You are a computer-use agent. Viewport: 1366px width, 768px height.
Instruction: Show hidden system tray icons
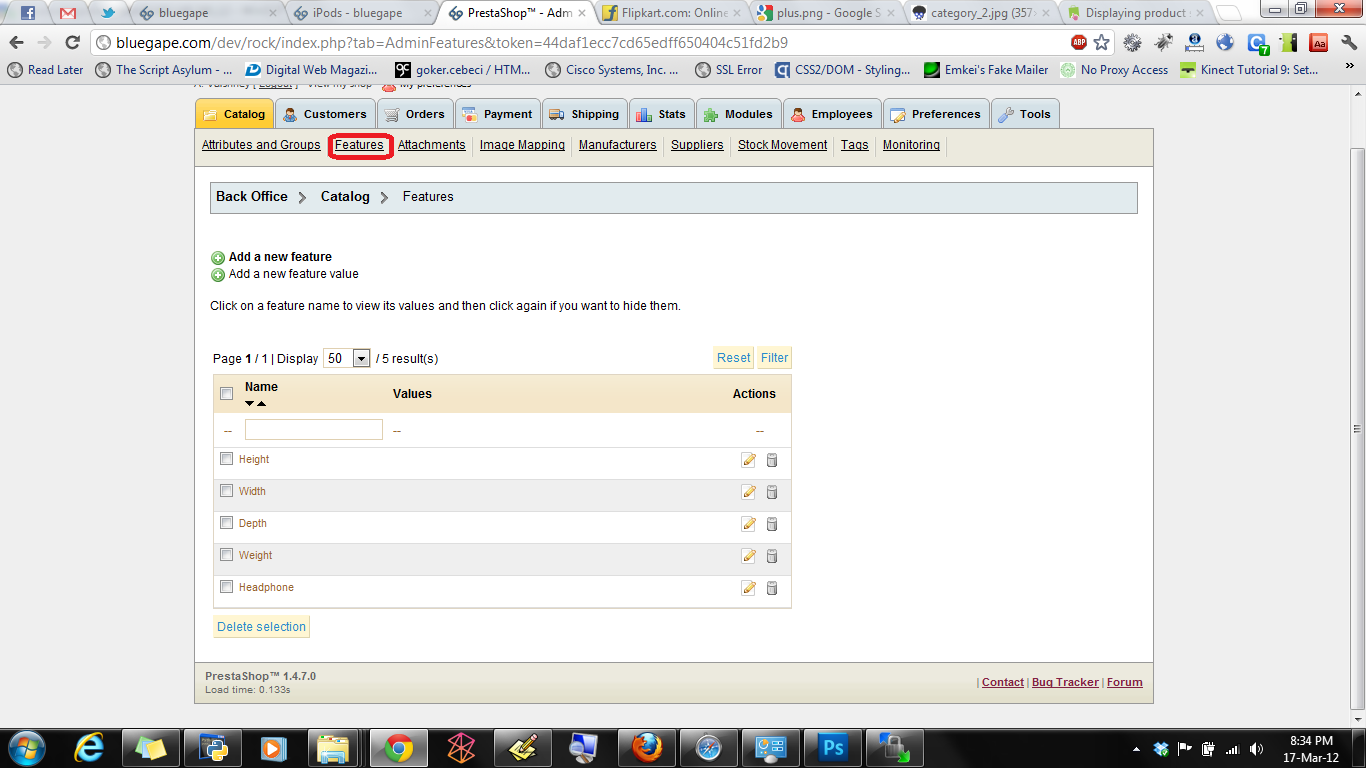pyautogui.click(x=1136, y=749)
